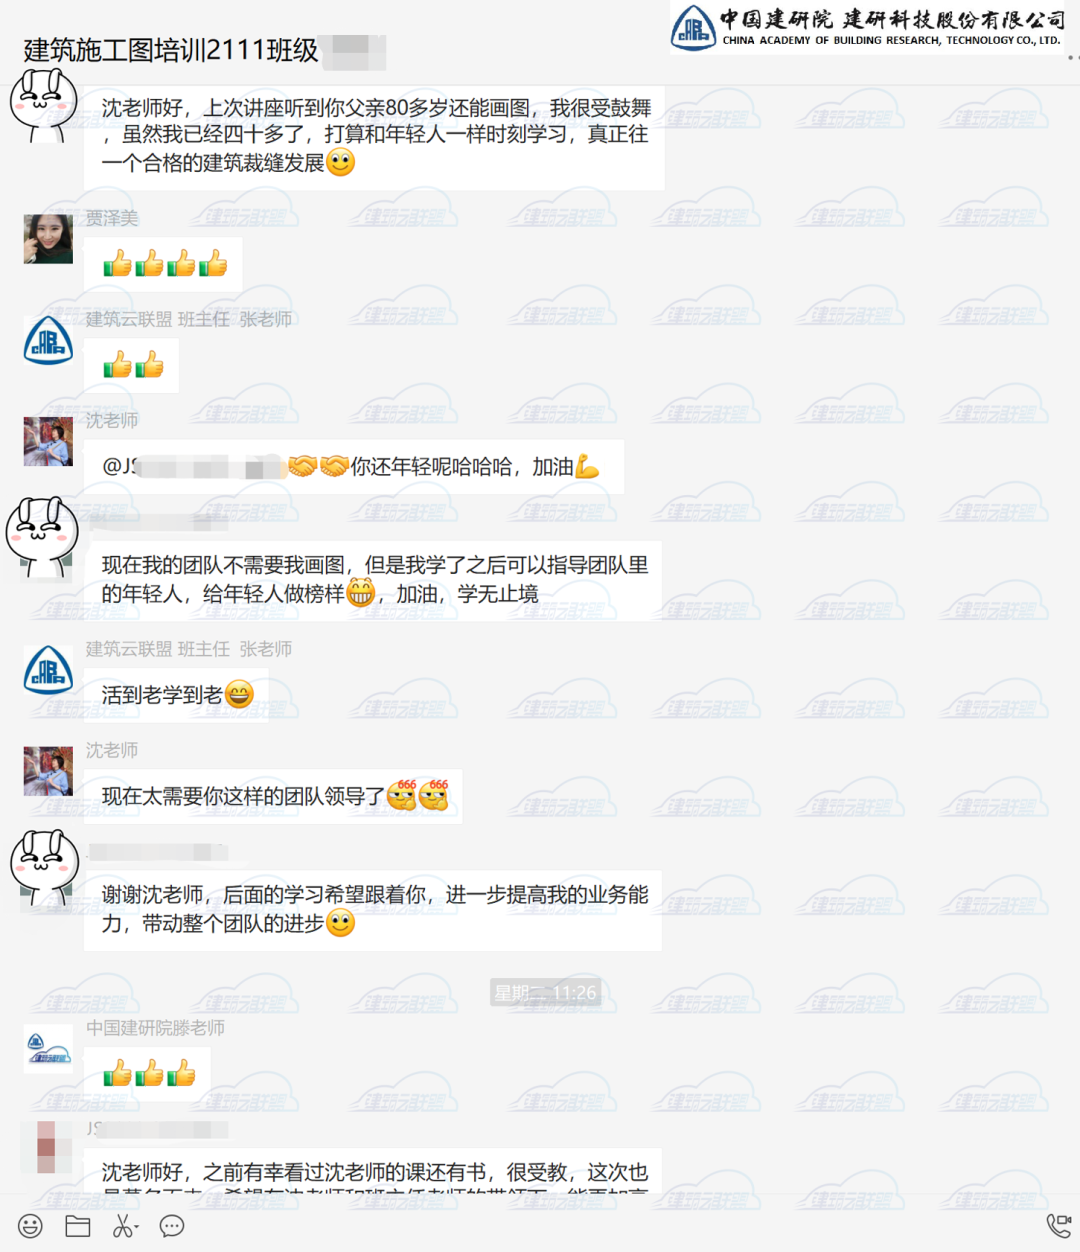Select the message 活到老学到老
This screenshot has width=1080, height=1252.
tap(177, 694)
